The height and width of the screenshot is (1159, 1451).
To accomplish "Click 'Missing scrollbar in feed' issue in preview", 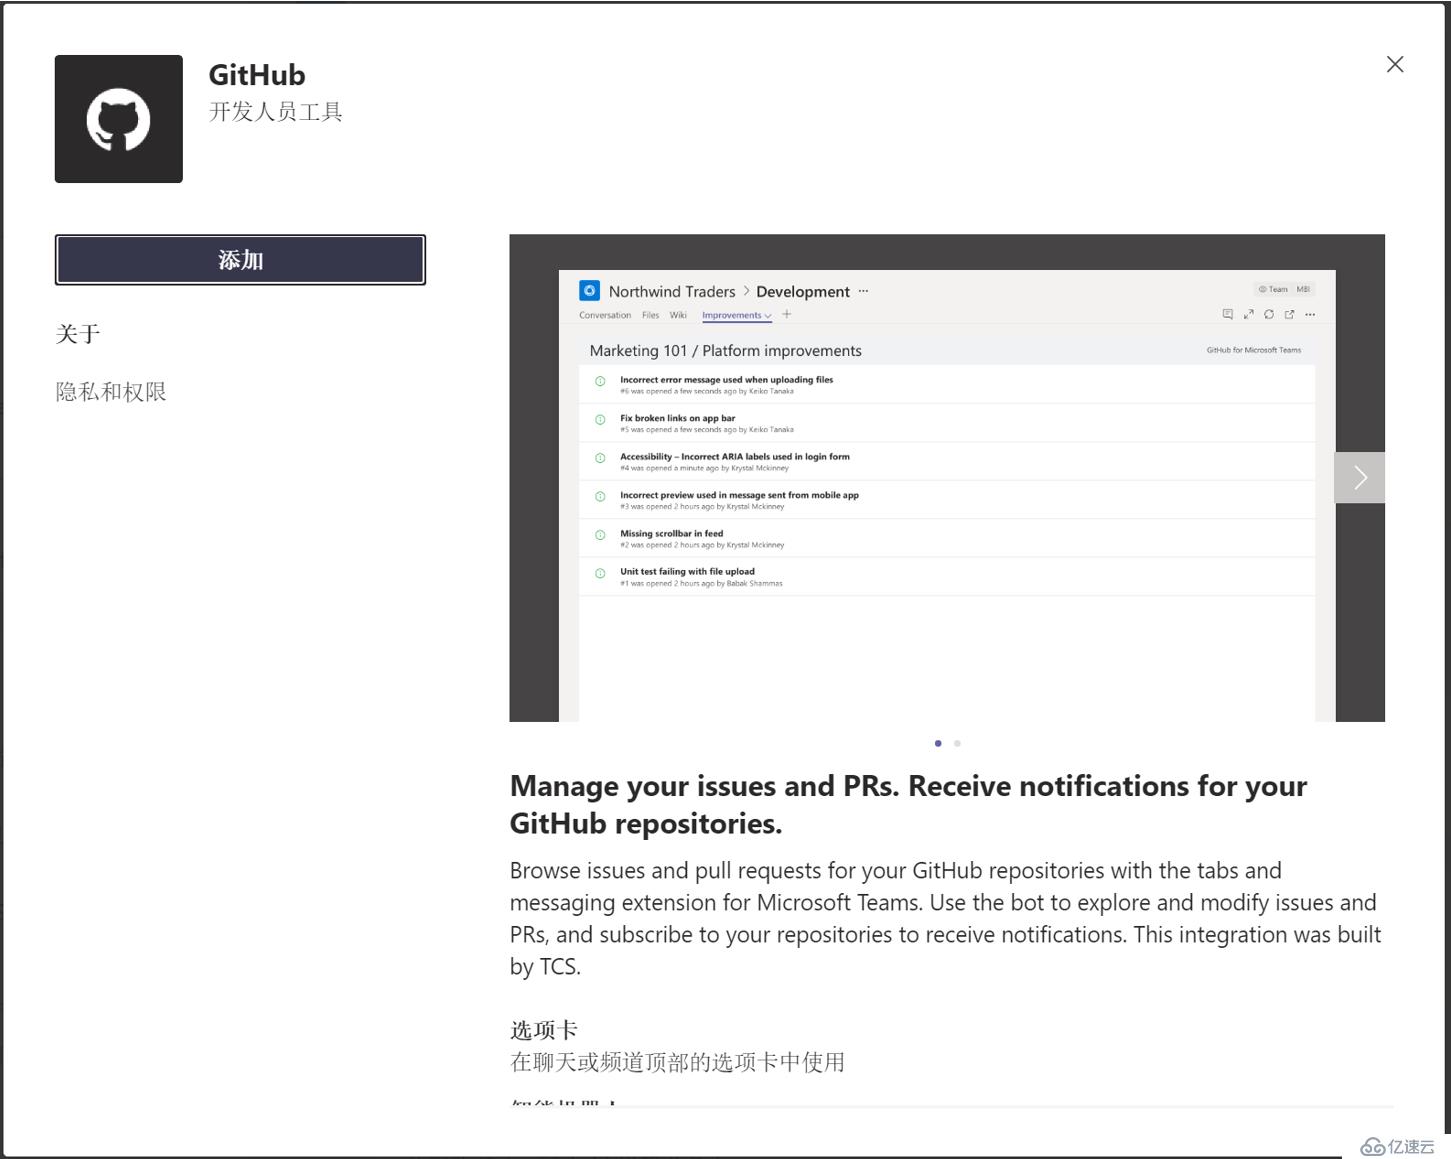I will (671, 533).
